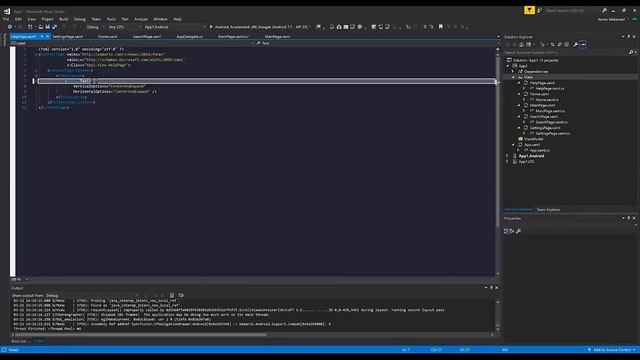Switch to the AppDelegate.cs tab

click(x=189, y=37)
